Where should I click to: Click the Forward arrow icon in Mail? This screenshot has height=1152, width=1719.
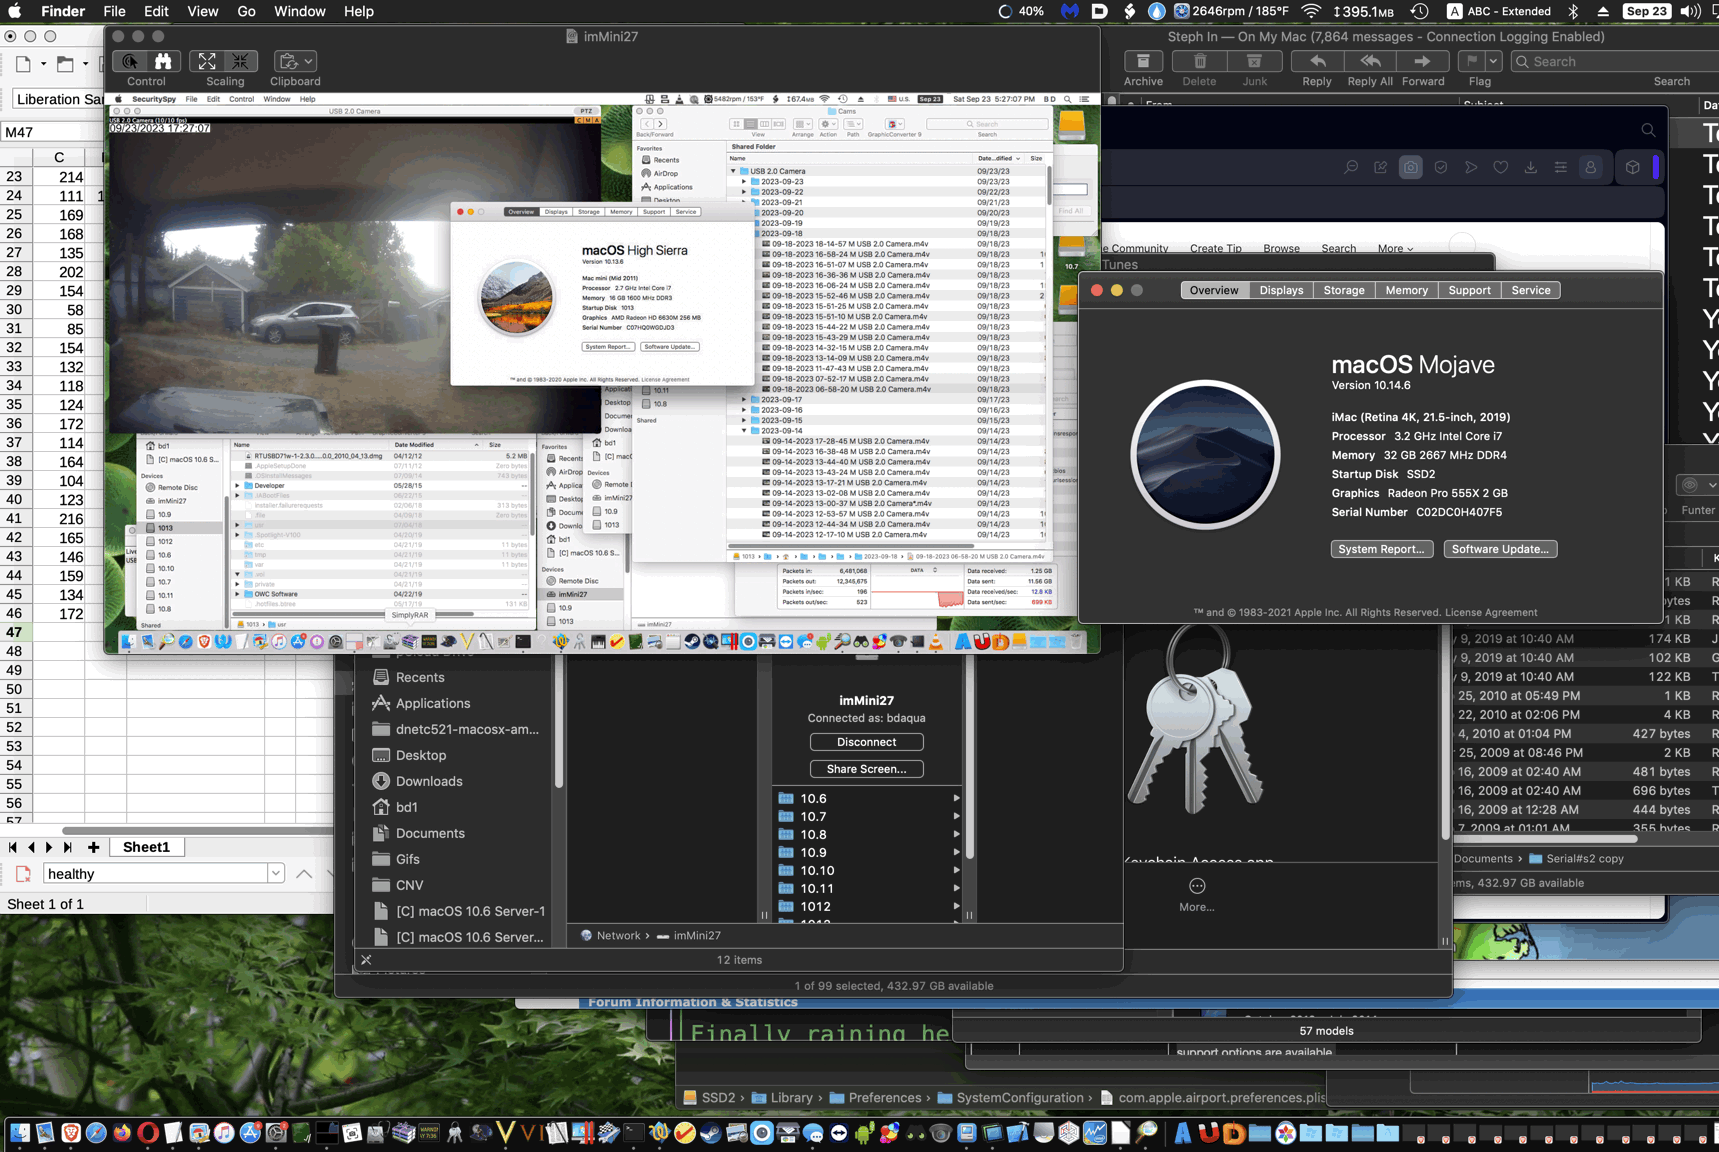click(1422, 62)
